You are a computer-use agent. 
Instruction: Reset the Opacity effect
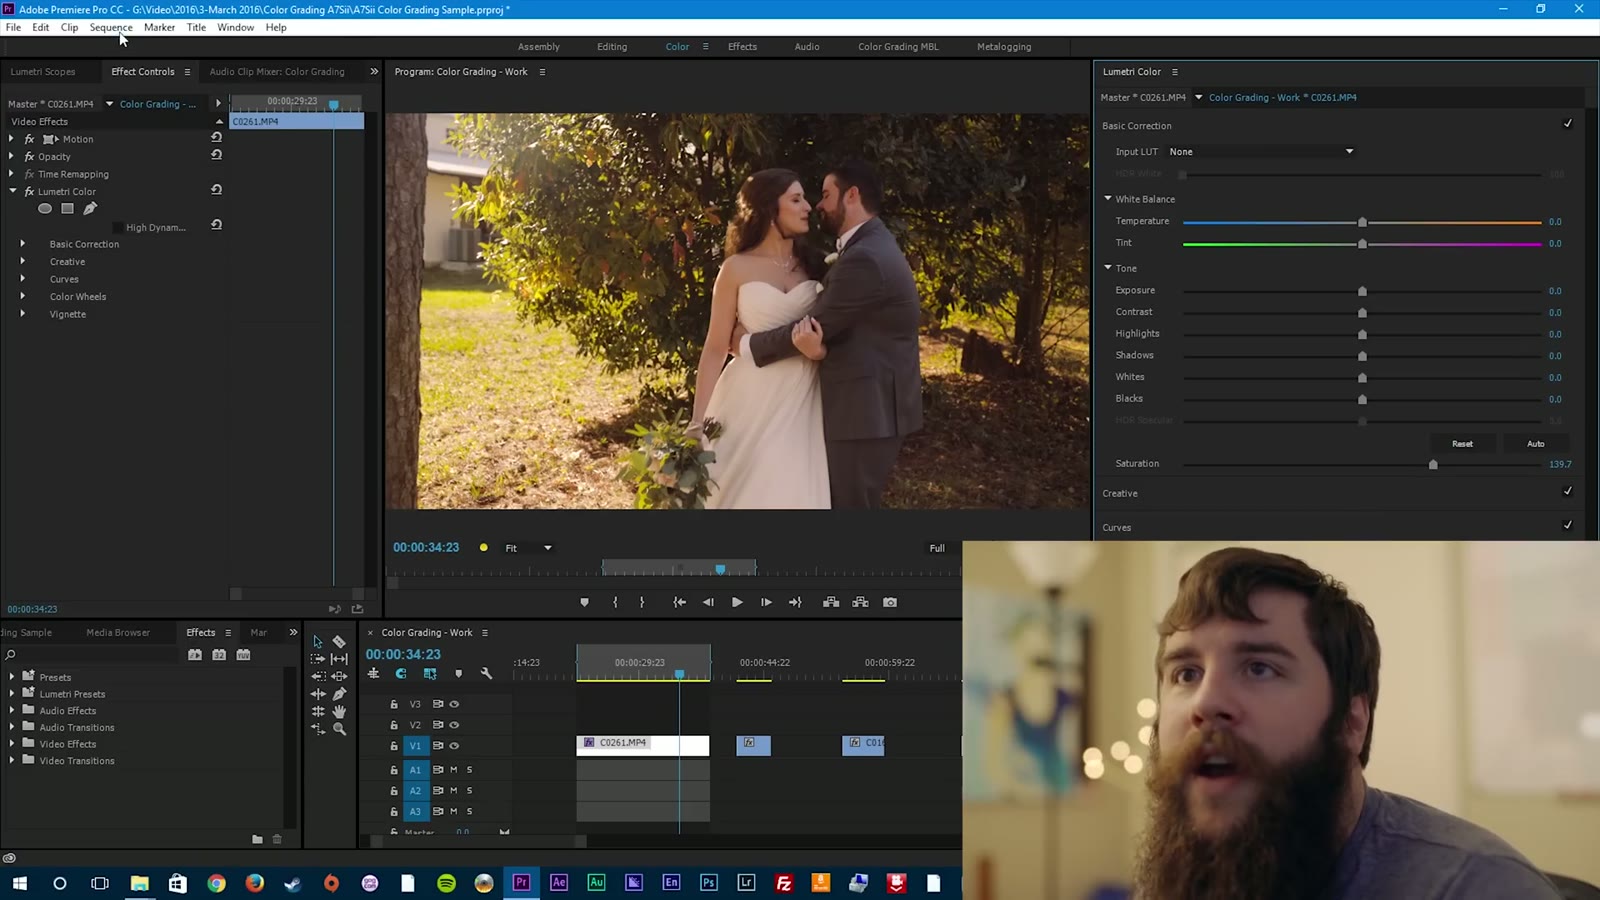pos(216,155)
